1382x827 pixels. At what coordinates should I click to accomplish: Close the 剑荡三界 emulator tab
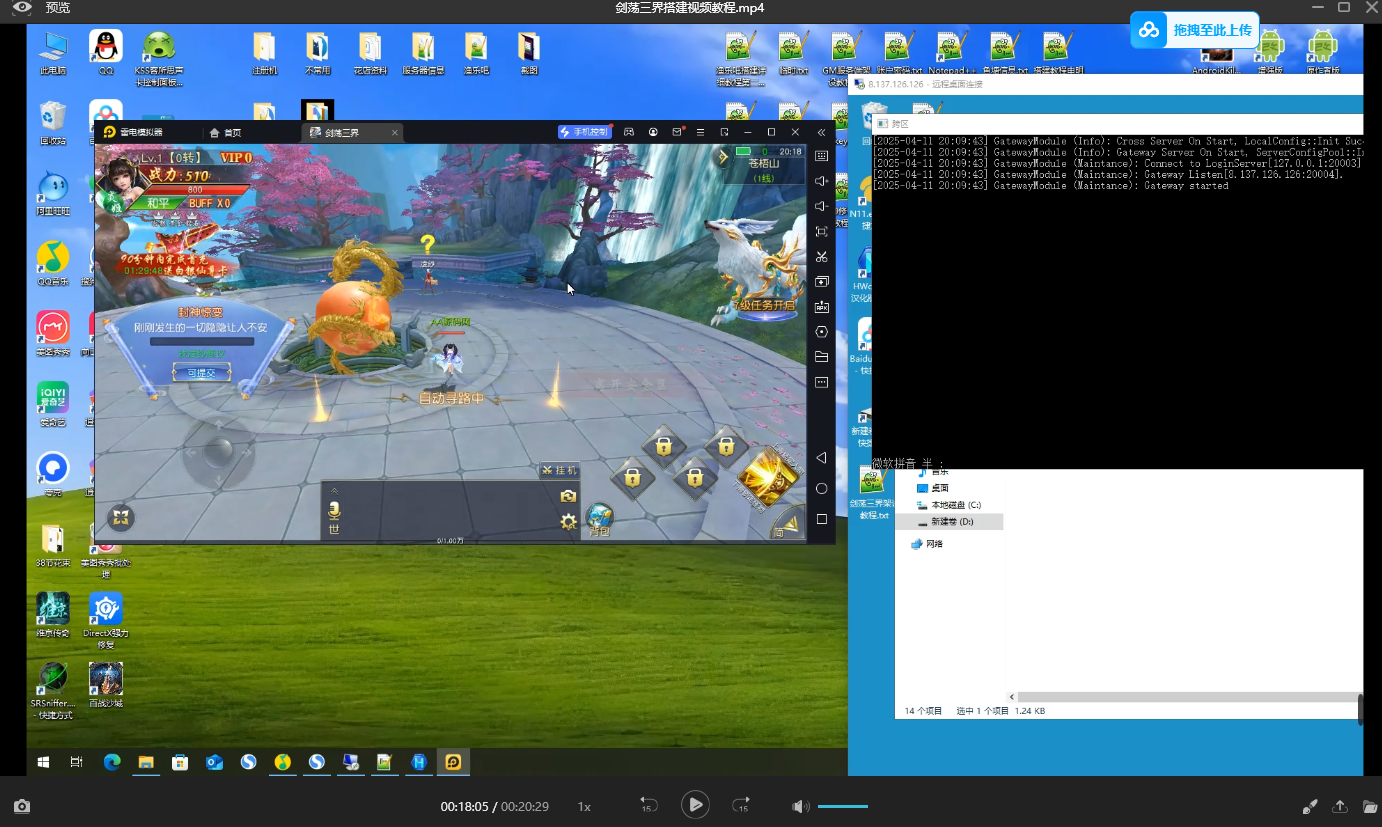coord(394,132)
